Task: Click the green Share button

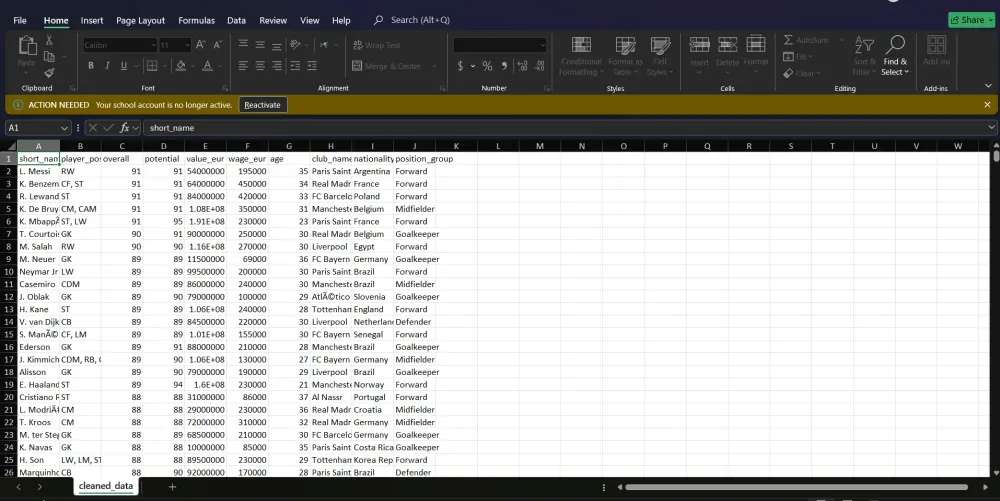Action: (971, 20)
